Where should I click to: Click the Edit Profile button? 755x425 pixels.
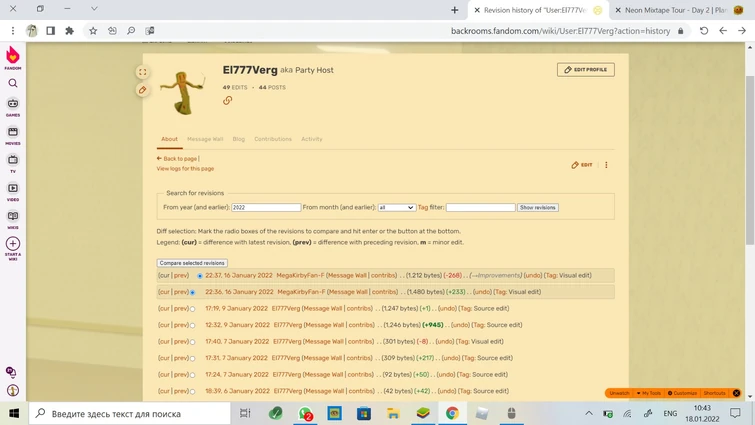(586, 70)
